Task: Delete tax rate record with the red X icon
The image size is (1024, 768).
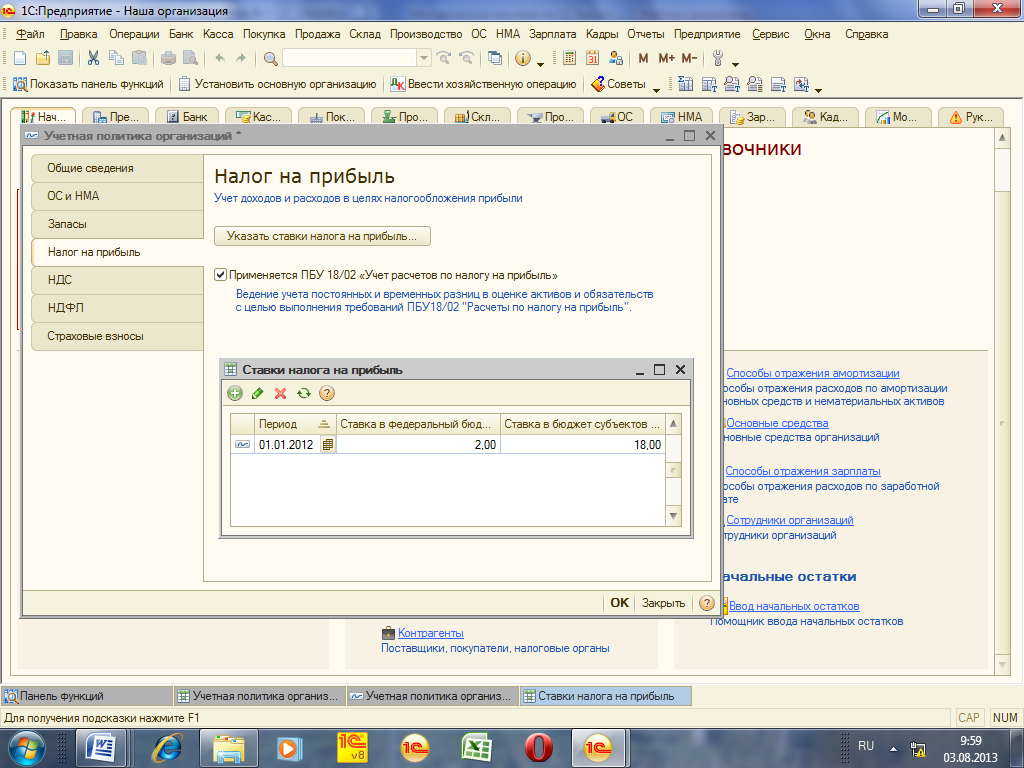Action: point(281,393)
